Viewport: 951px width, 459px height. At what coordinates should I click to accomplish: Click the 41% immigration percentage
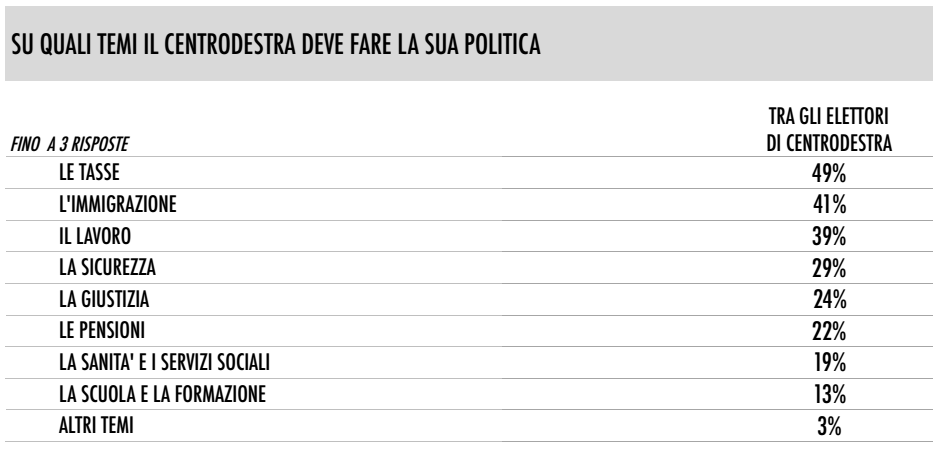pyautogui.click(x=829, y=206)
